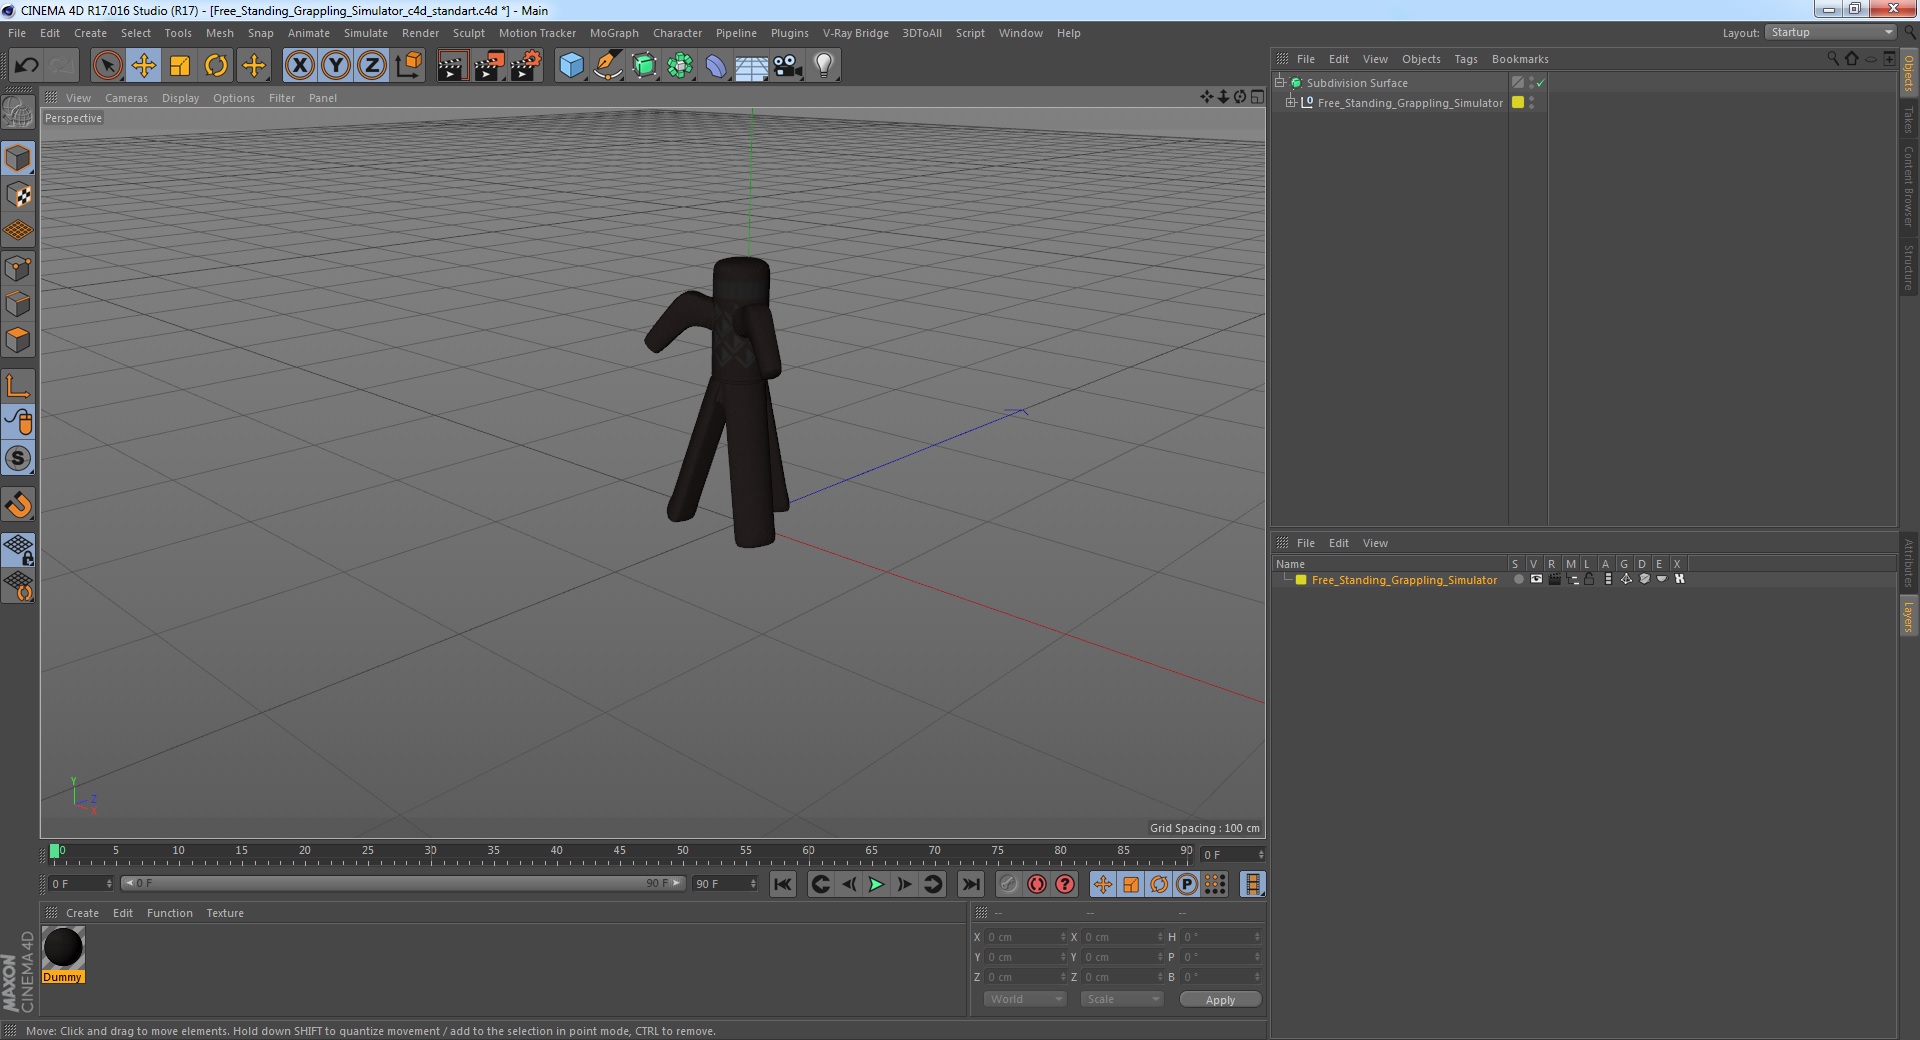Screen dimensions: 1920x1040
Task: Add a Camera object
Action: (787, 66)
